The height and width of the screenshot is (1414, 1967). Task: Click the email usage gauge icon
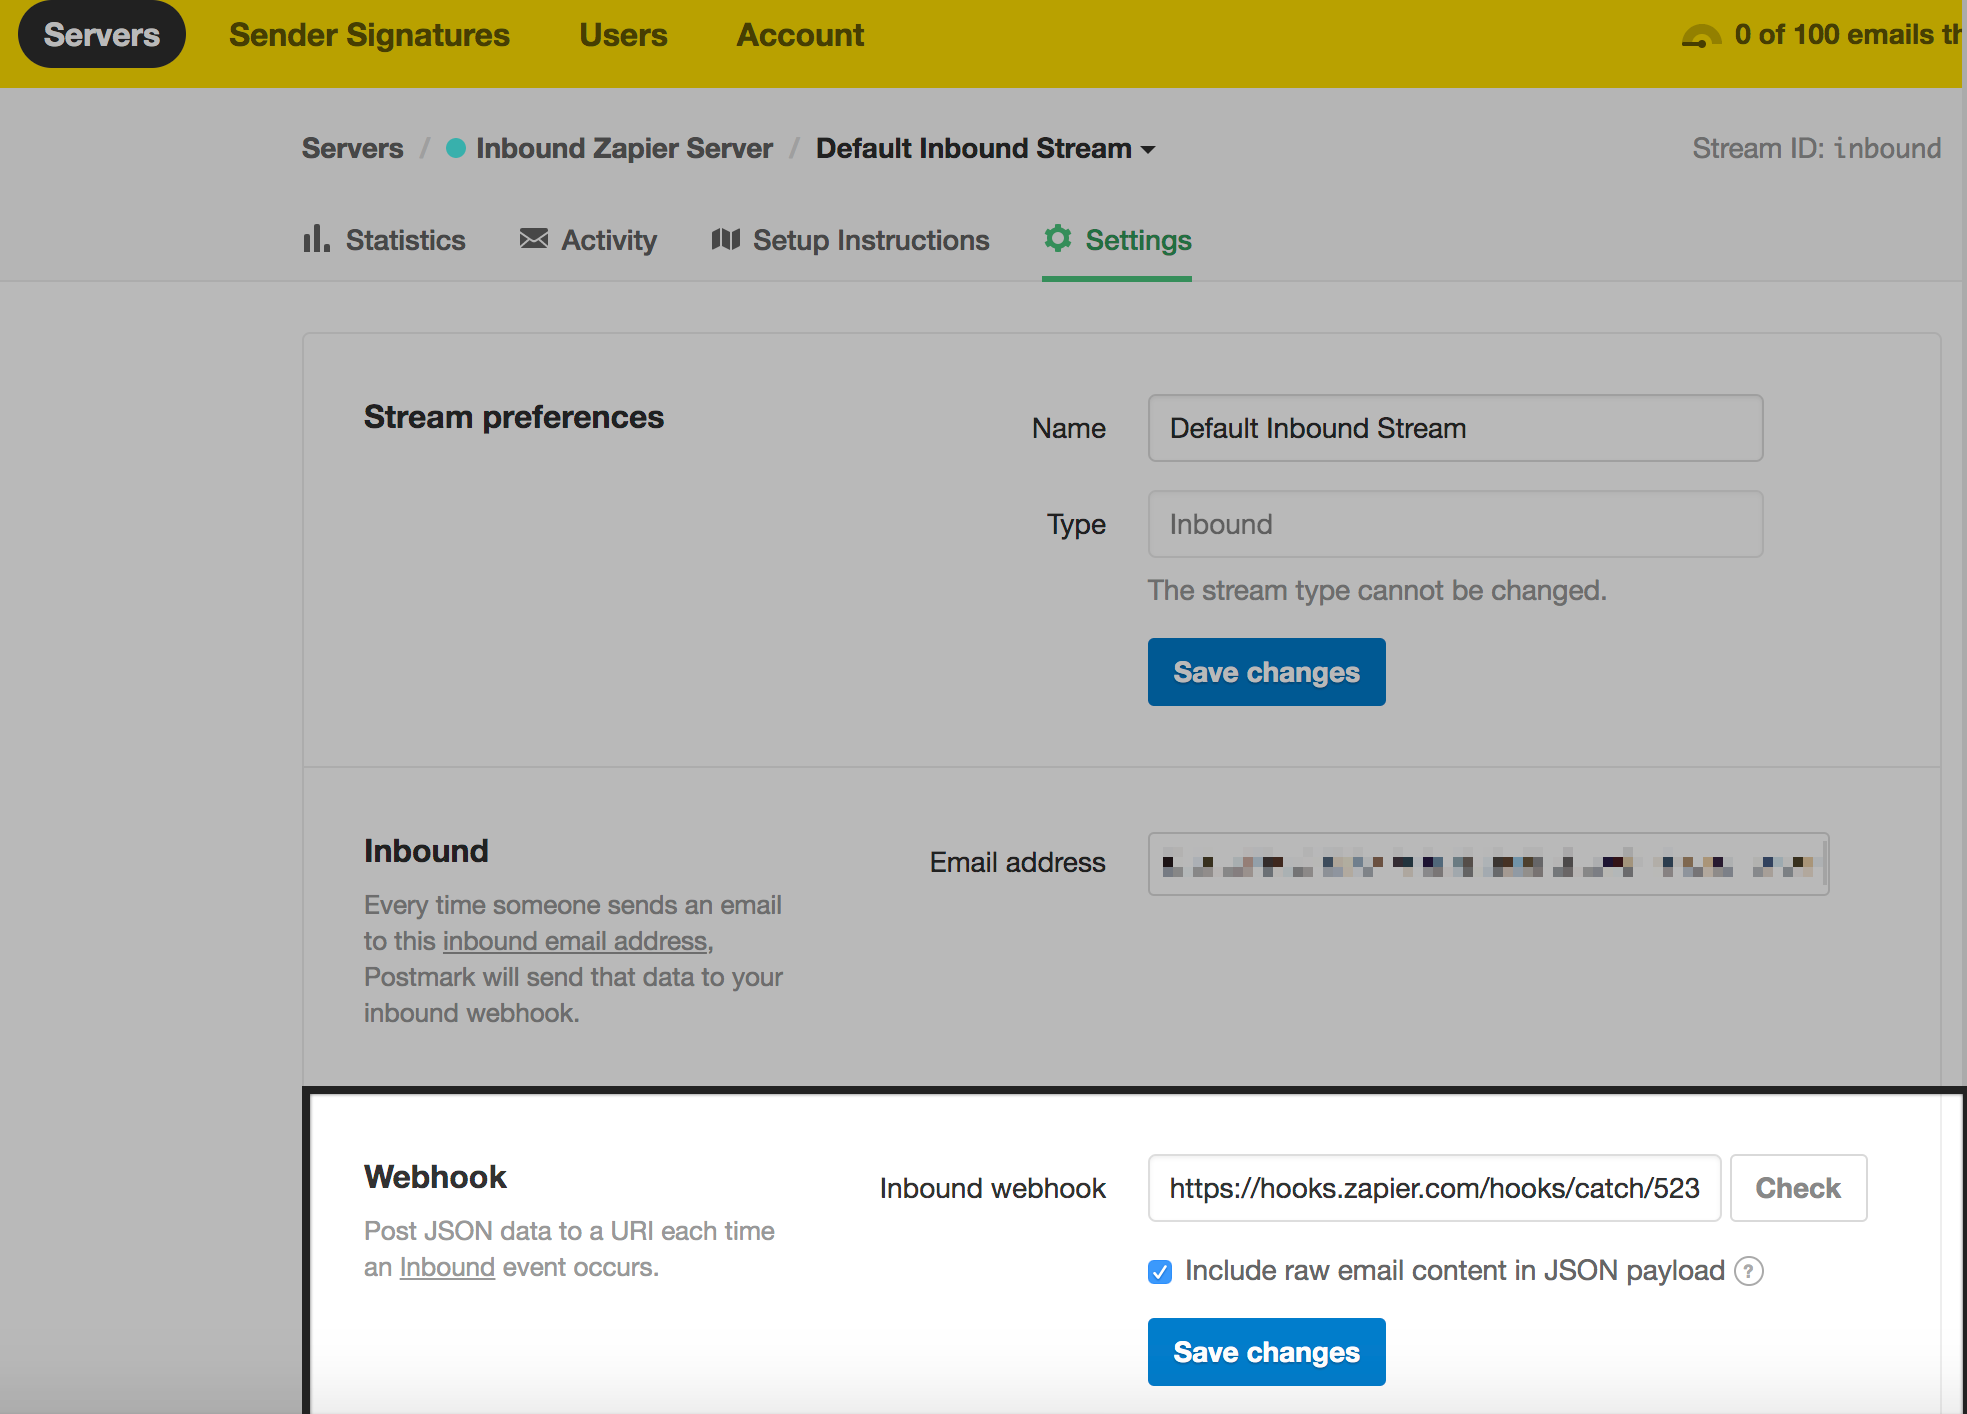tap(1701, 37)
